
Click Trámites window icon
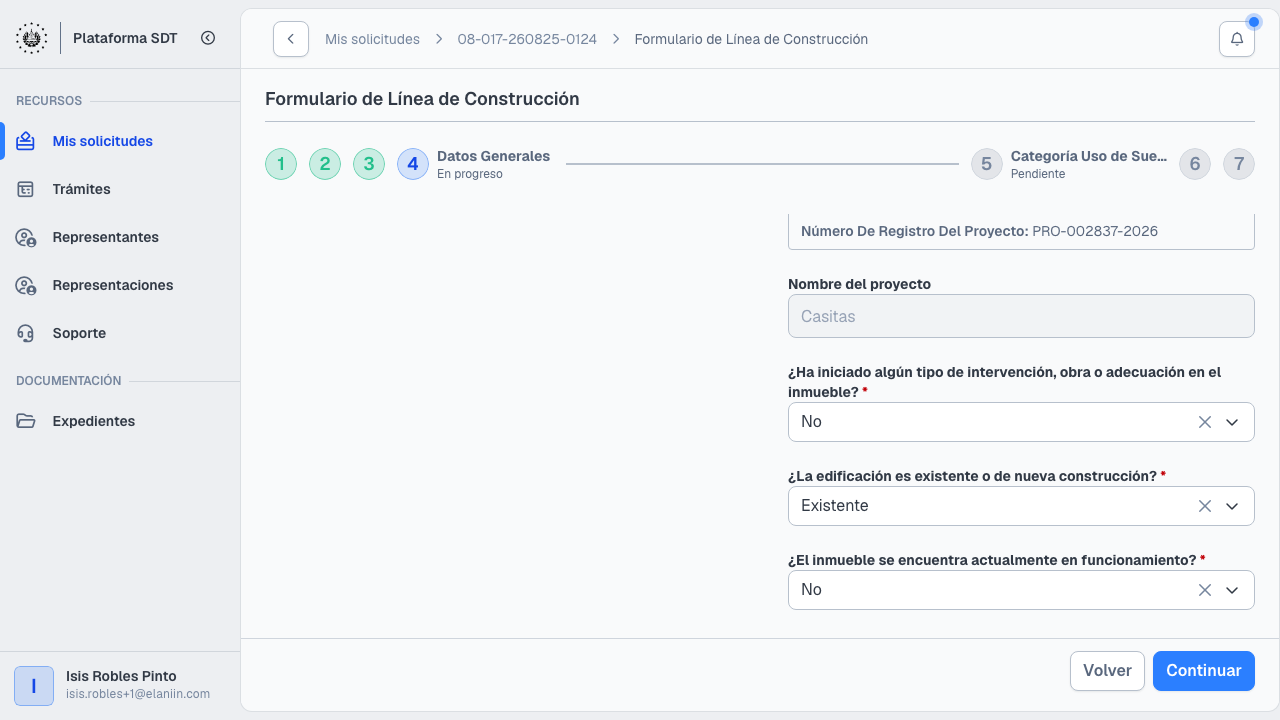pos(26,189)
